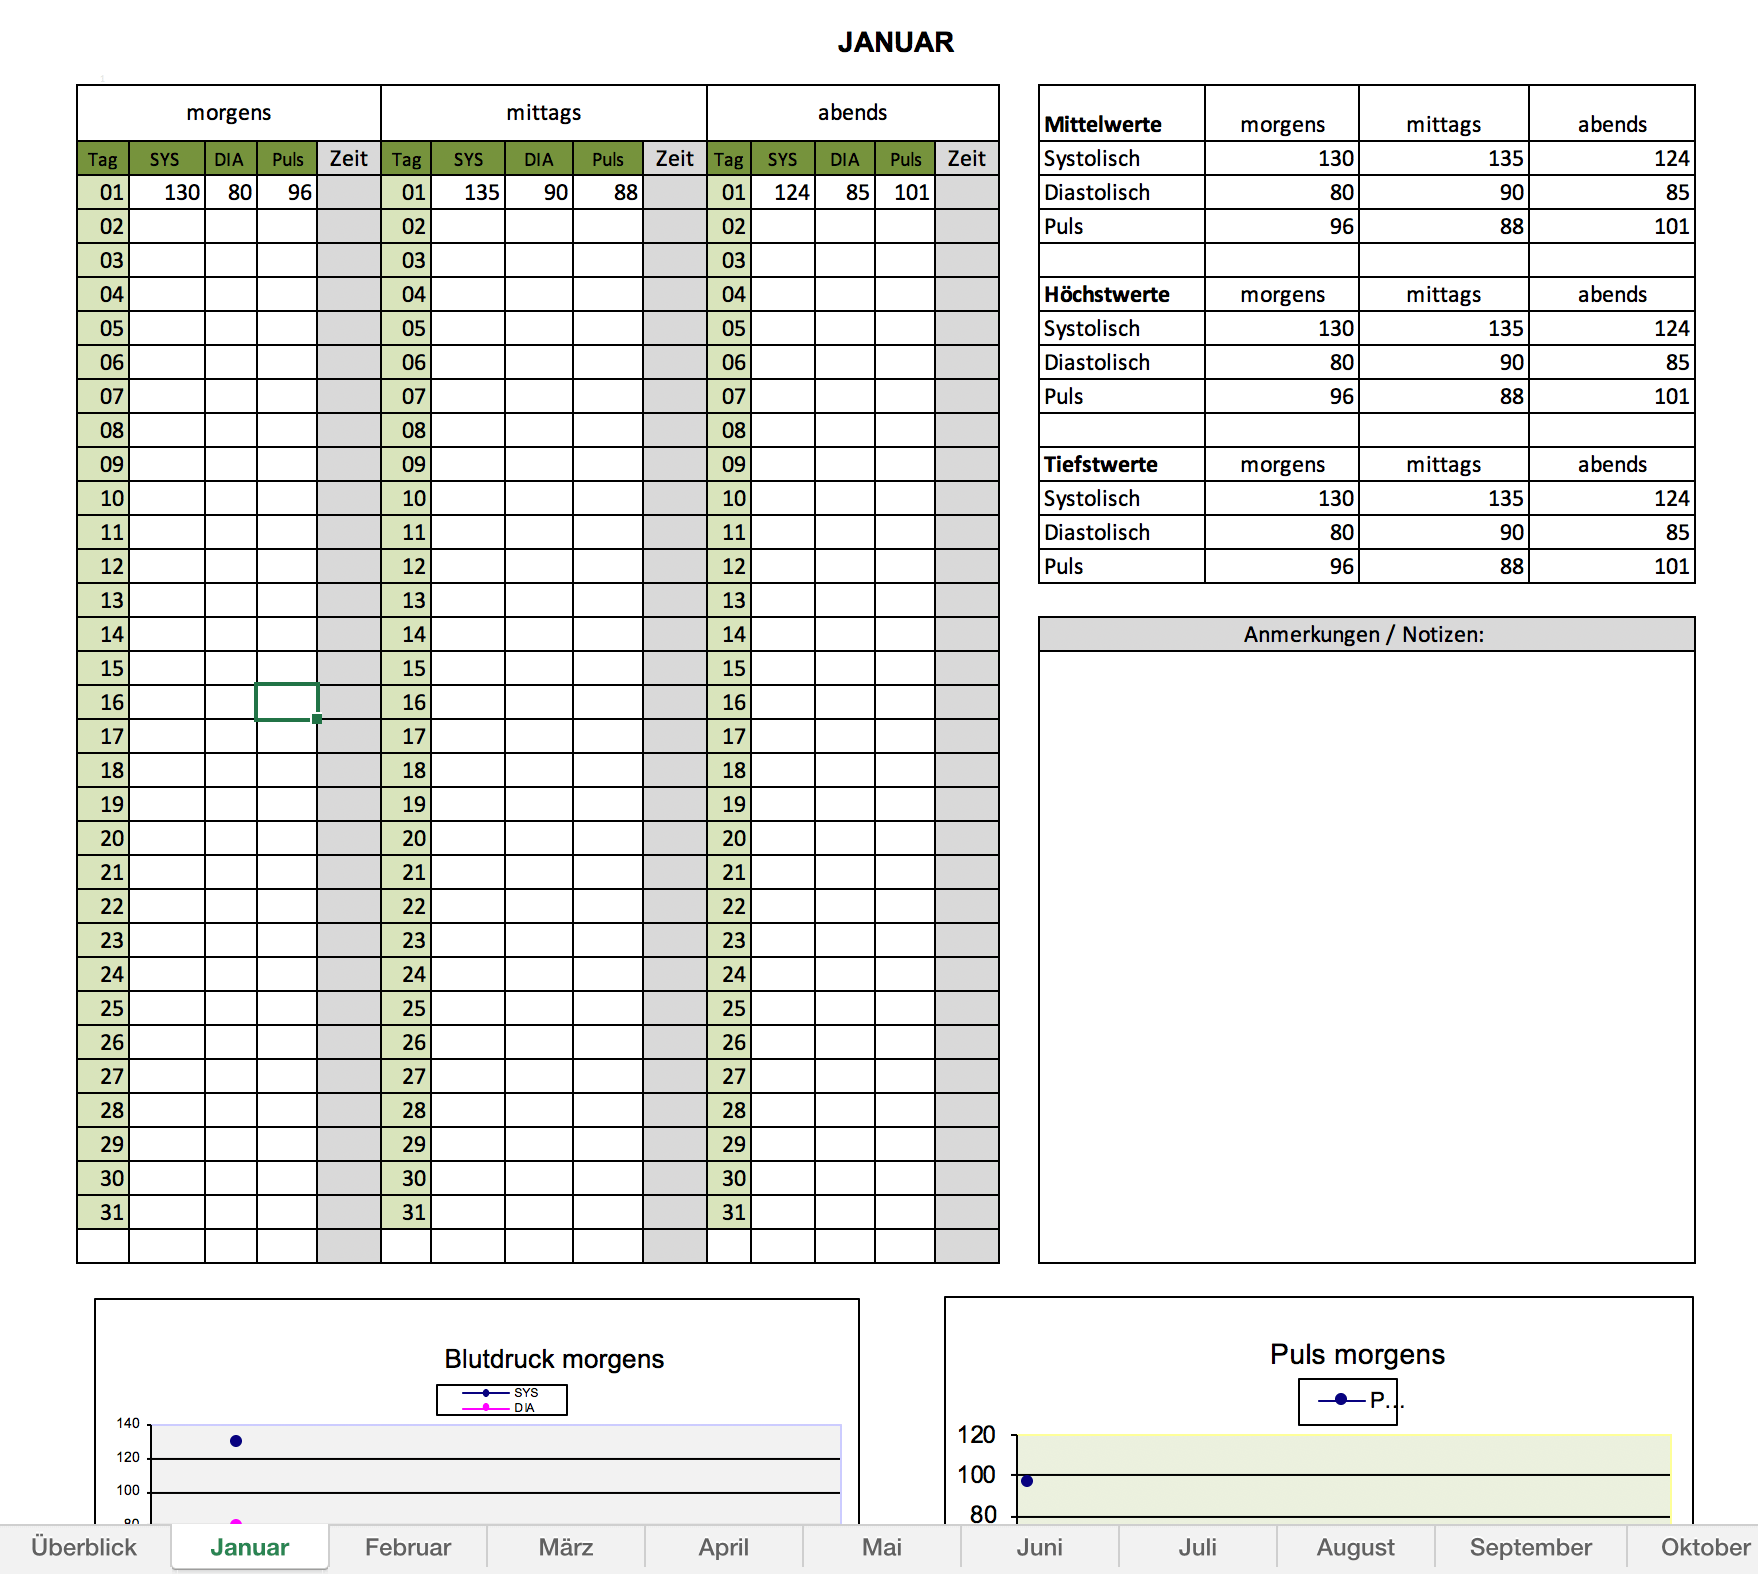Select mittags DIA value 90 for day 01

coord(539,192)
